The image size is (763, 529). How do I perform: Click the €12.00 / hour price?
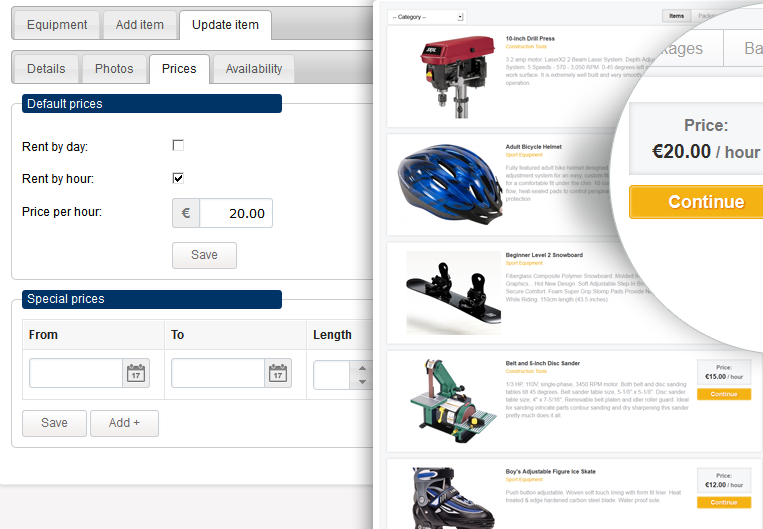(x=724, y=485)
